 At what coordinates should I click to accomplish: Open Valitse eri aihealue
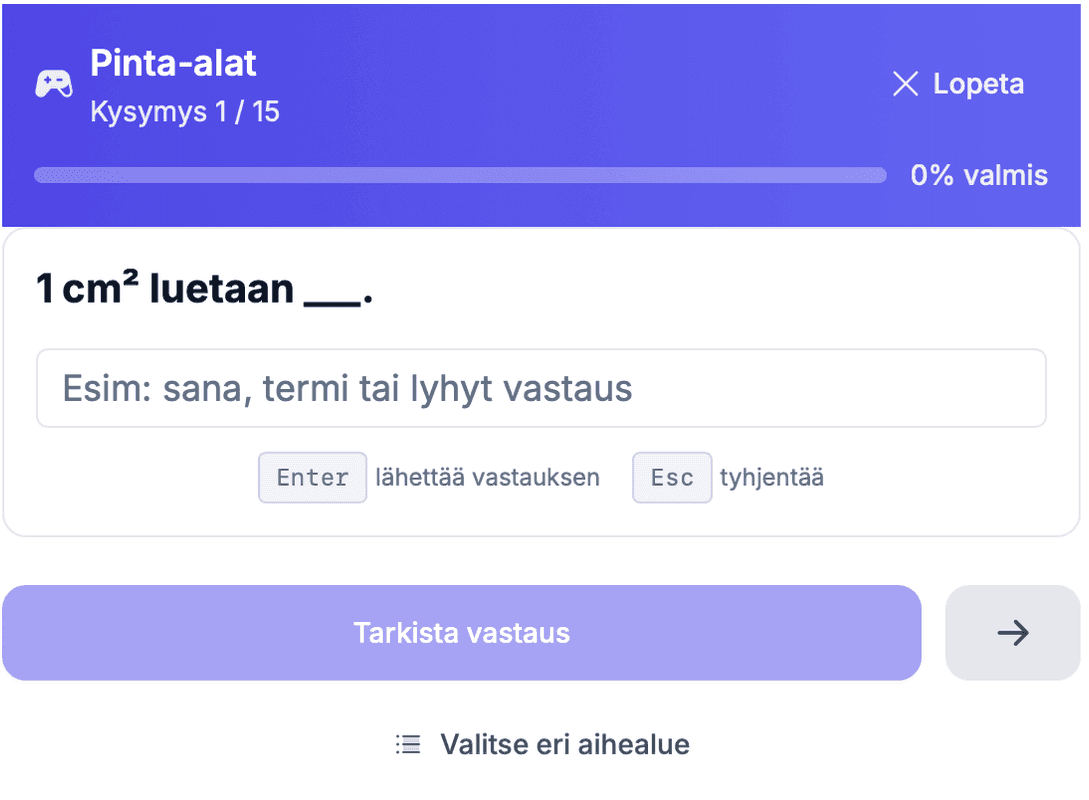563,744
